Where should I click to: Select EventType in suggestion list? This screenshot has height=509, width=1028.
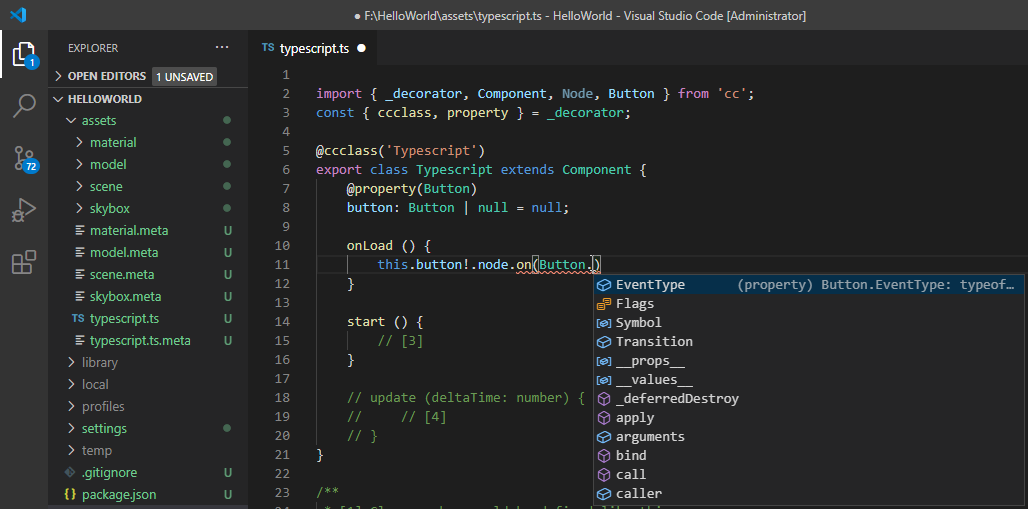[810, 285]
